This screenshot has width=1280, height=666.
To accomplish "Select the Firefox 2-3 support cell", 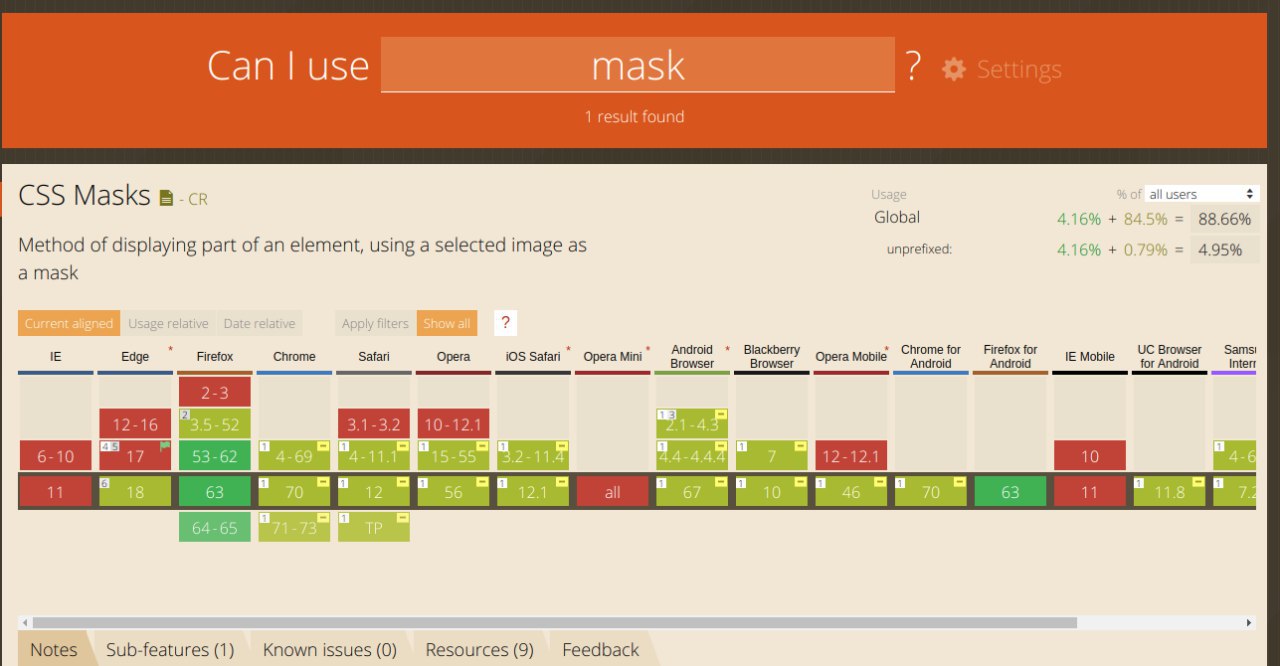I will (x=215, y=392).
